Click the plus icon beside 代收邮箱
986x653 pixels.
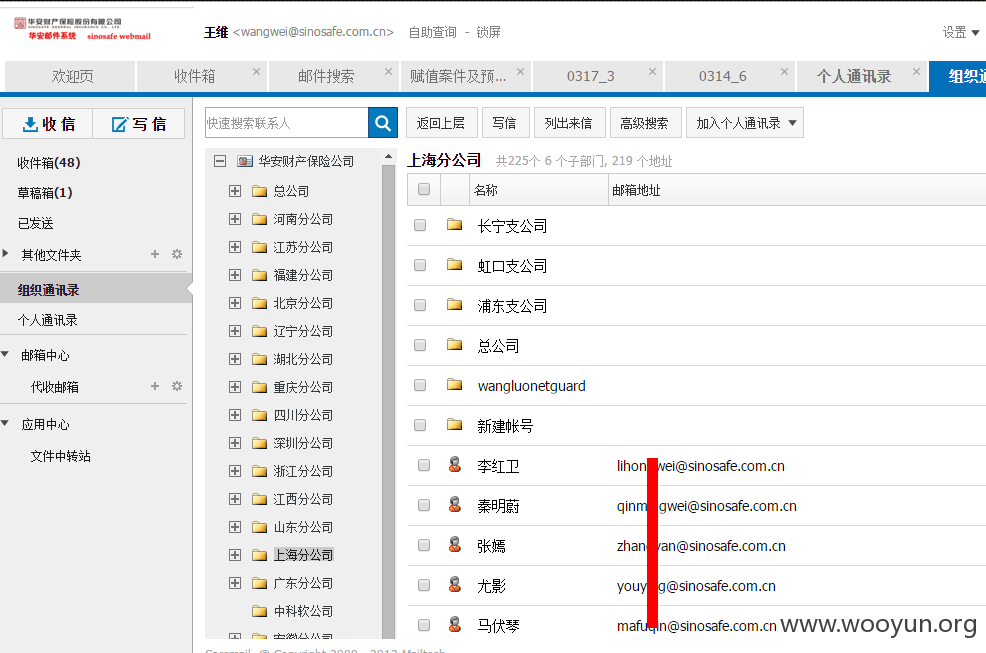click(155, 386)
